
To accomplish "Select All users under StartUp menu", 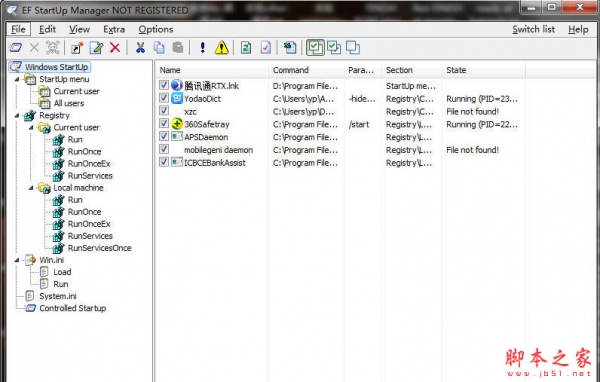I will tap(69, 103).
